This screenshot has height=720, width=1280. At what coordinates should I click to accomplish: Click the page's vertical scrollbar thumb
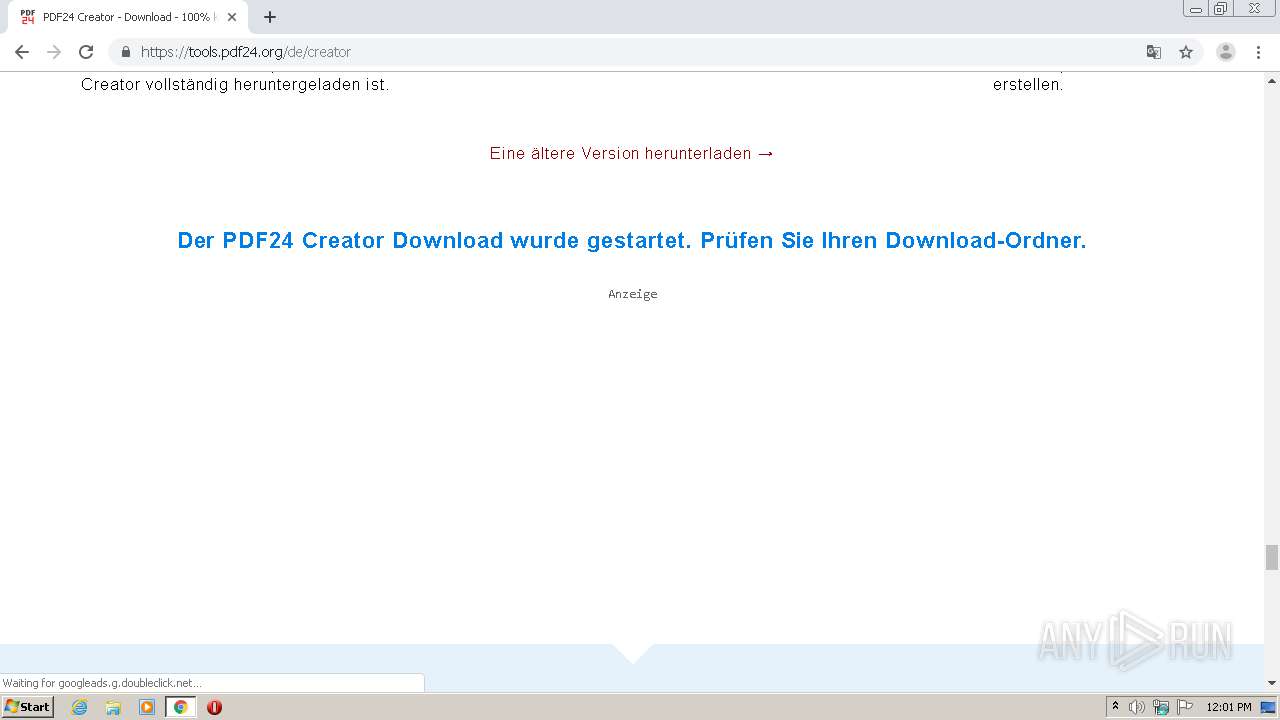pos(1272,557)
